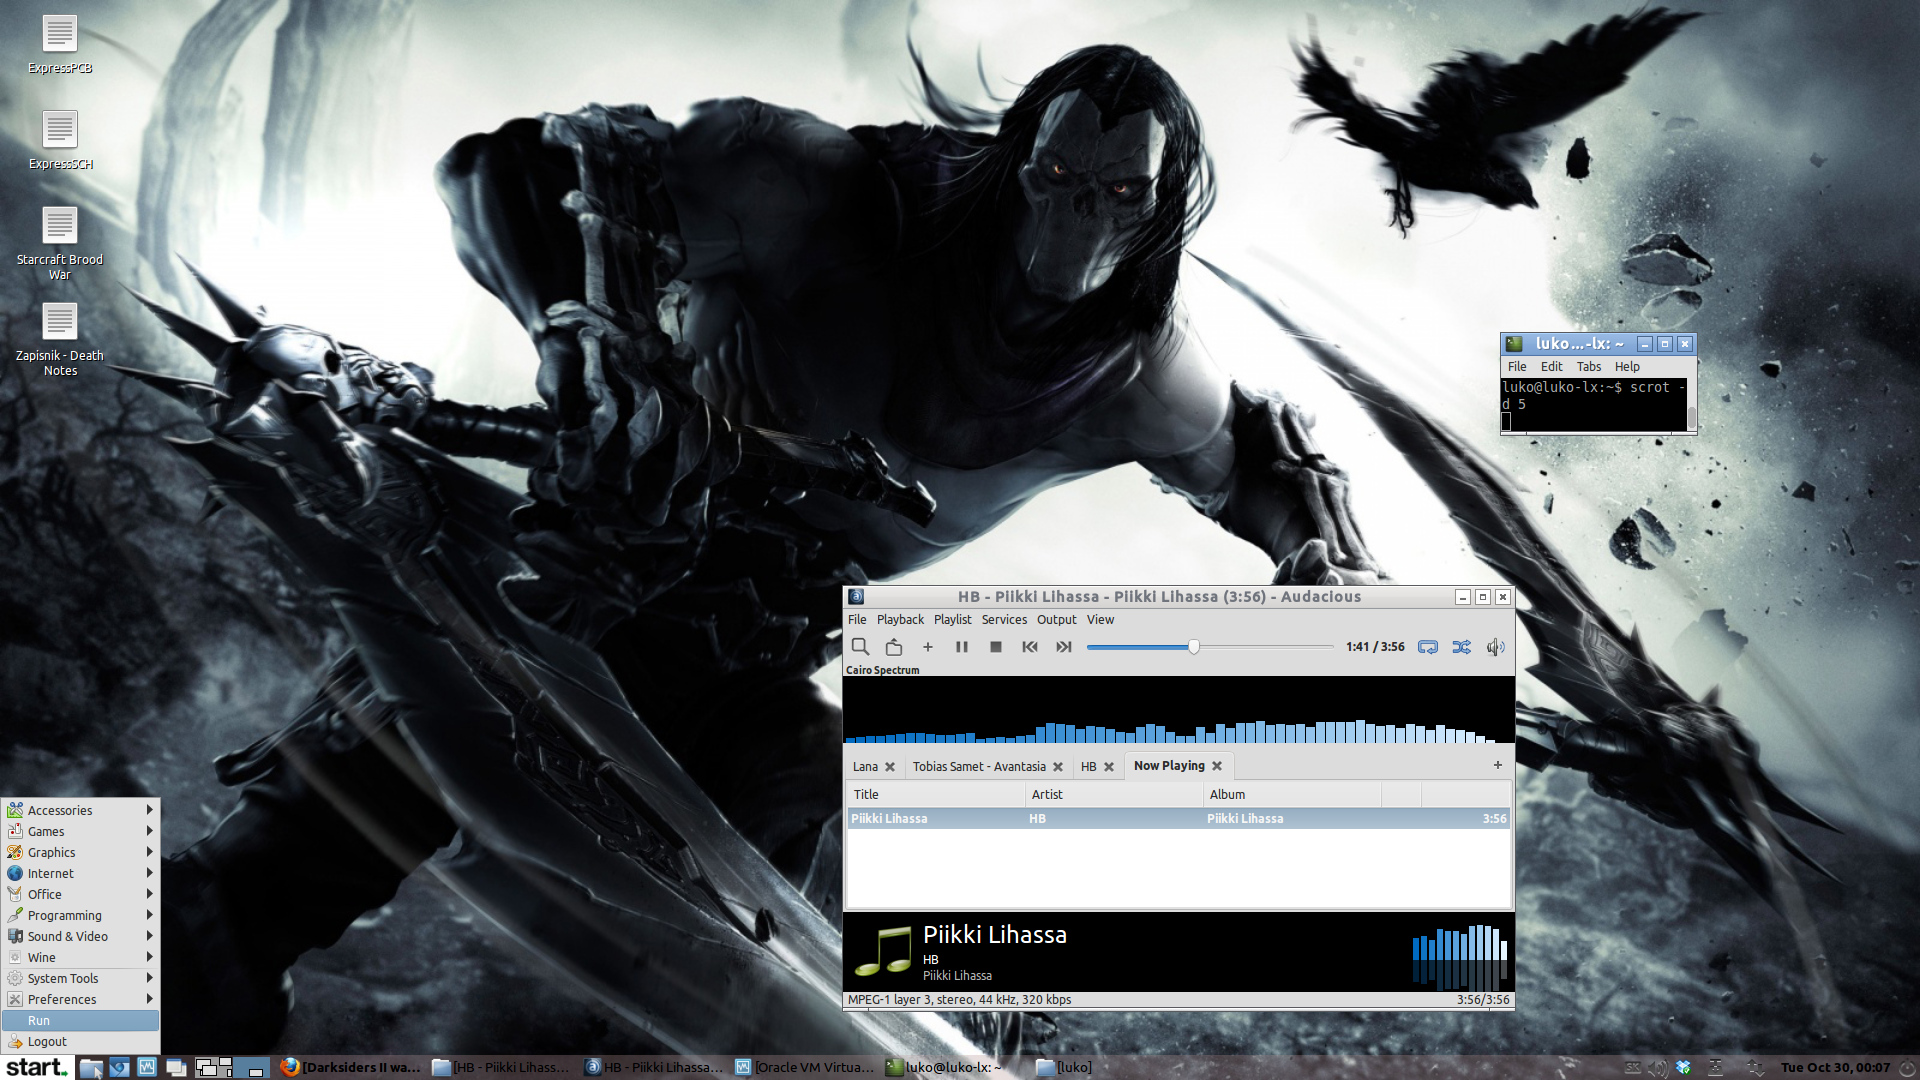The height and width of the screenshot is (1080, 1920).
Task: Click the system tray volume speaker icon
Action: coord(1657,1068)
